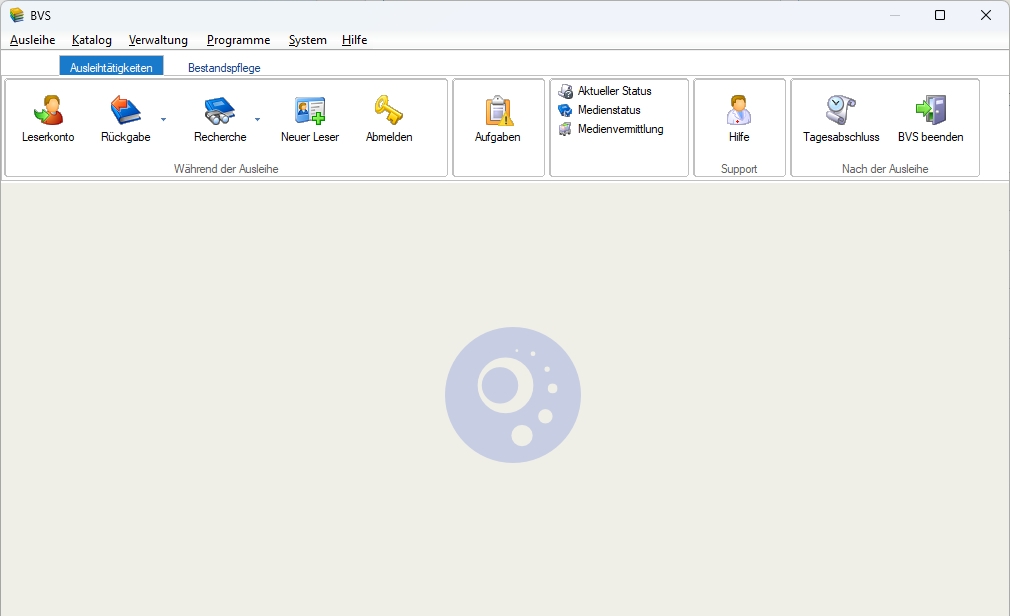The width and height of the screenshot is (1010, 616).
Task: Open the System menu
Action: pos(307,40)
